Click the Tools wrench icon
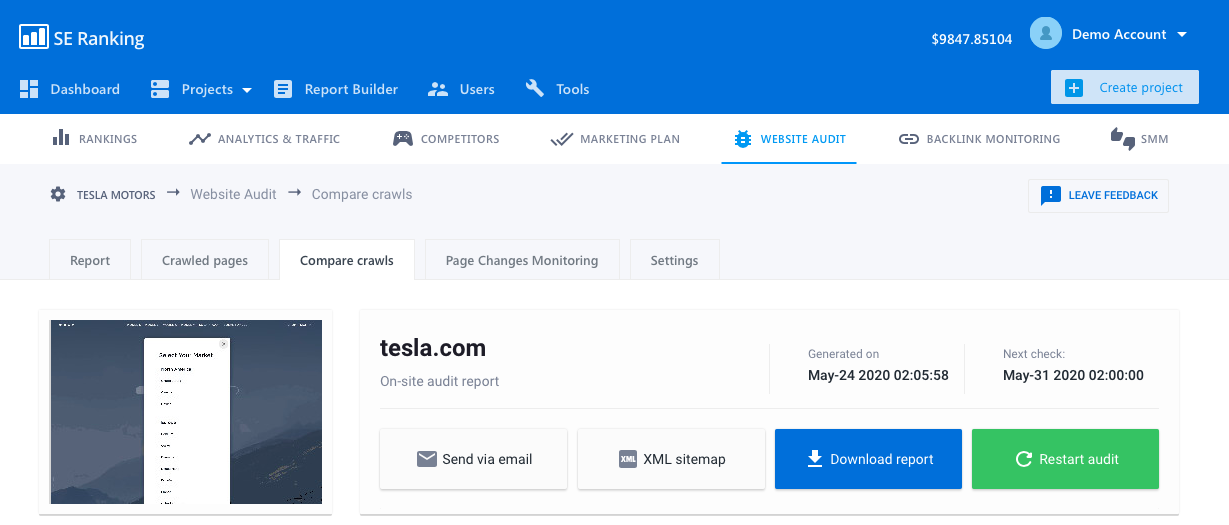This screenshot has height=525, width=1229. 534,89
